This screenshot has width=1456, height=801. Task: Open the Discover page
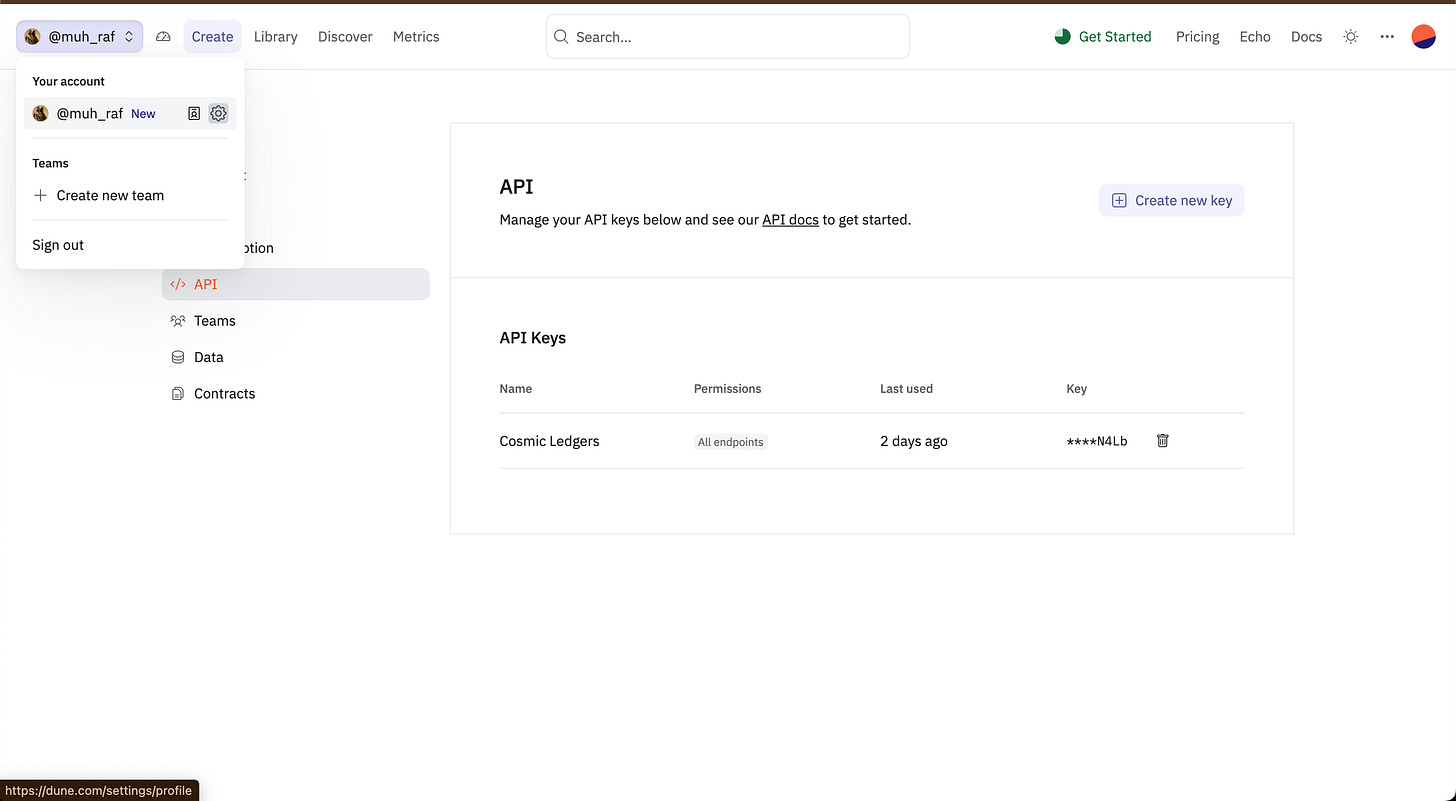(345, 37)
